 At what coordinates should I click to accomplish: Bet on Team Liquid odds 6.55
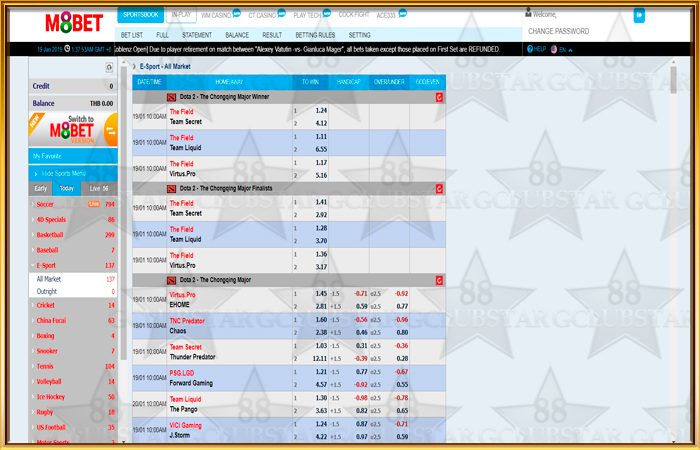(321, 150)
